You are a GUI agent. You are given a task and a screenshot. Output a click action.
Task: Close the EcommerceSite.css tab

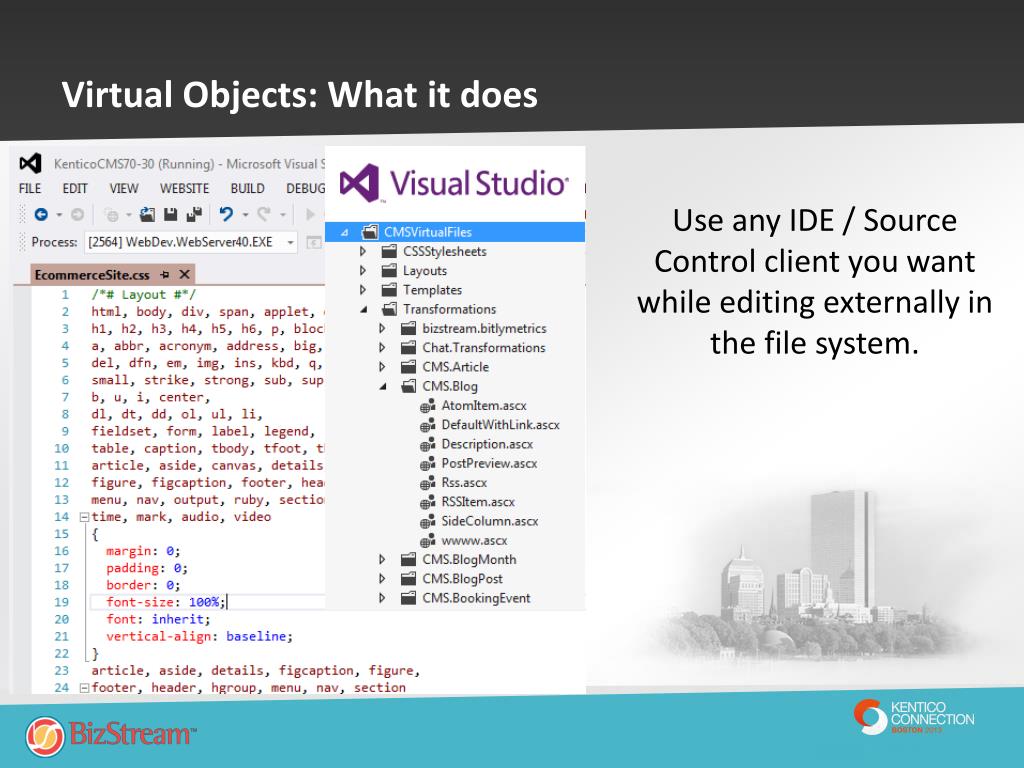click(x=185, y=275)
